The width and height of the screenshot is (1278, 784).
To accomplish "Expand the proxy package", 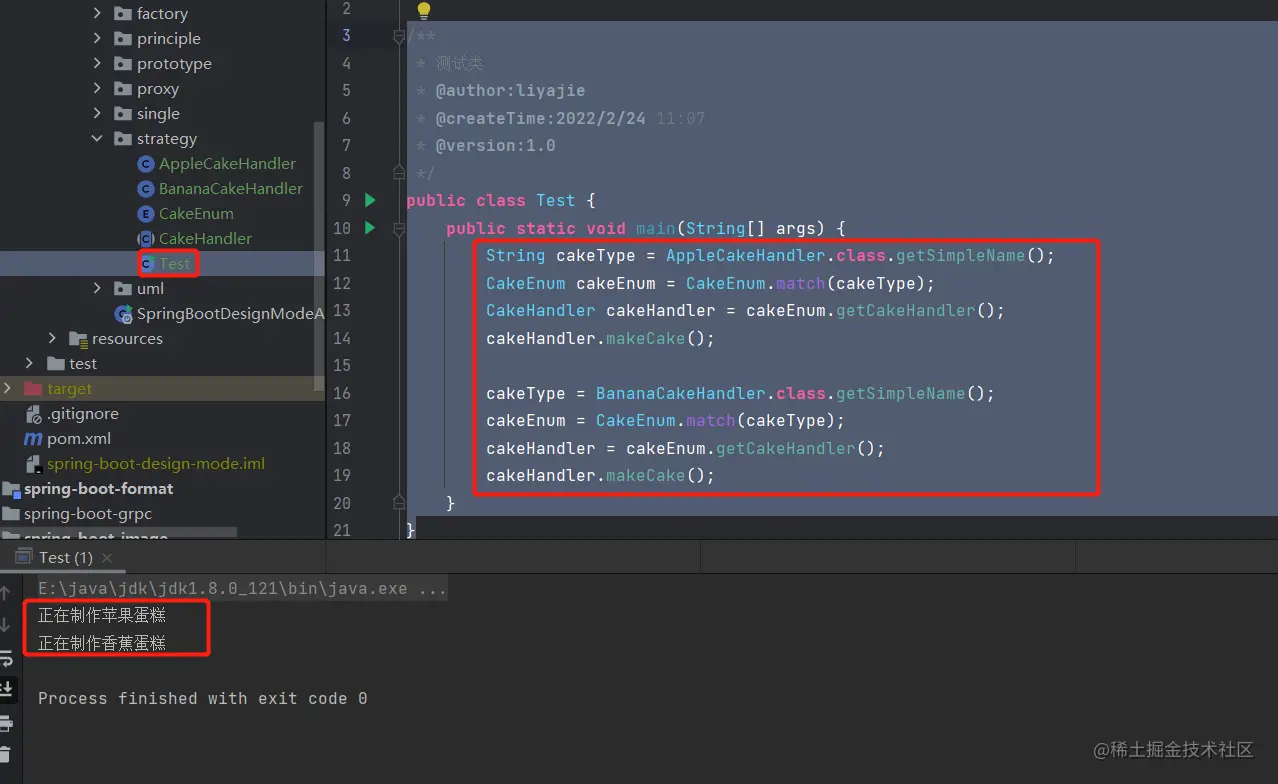I will (x=97, y=89).
